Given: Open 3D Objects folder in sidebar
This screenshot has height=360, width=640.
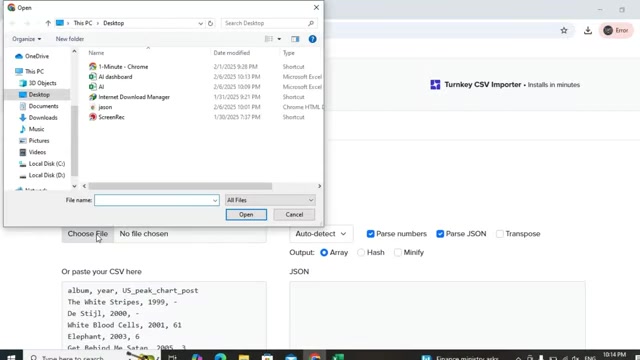Looking at the screenshot, I should [x=38, y=83].
